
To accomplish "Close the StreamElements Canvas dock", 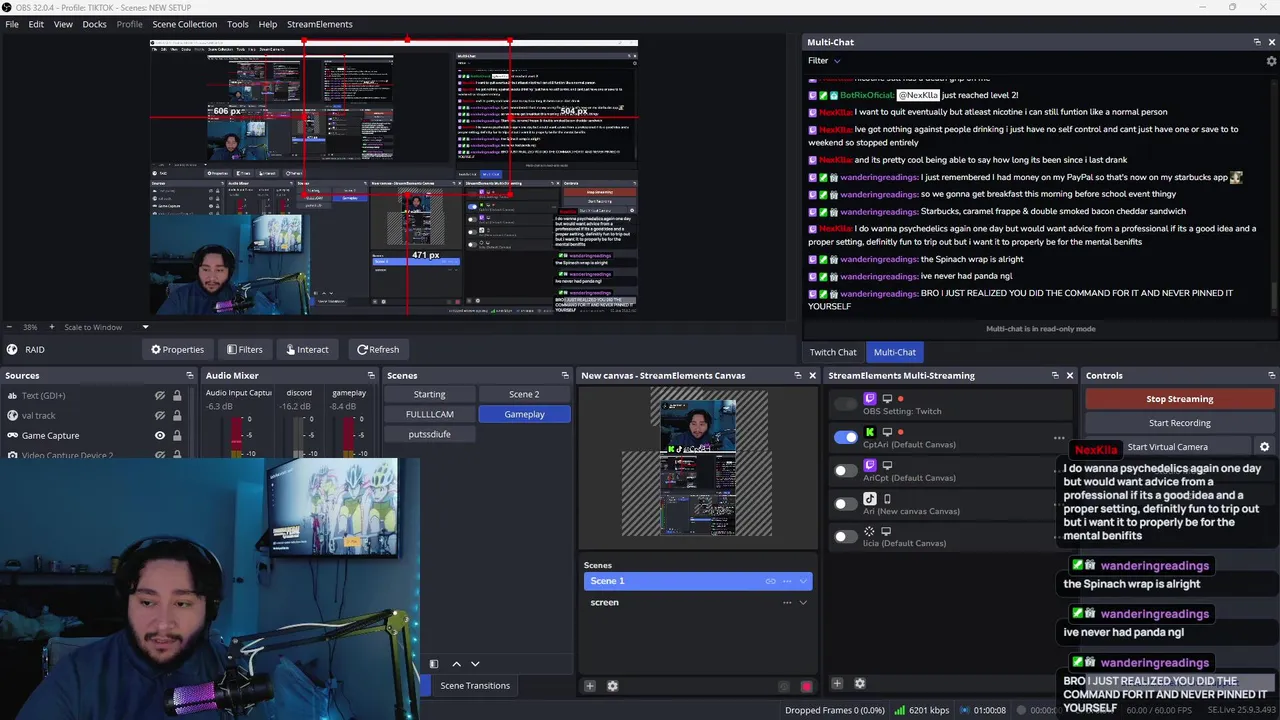I will (812, 376).
